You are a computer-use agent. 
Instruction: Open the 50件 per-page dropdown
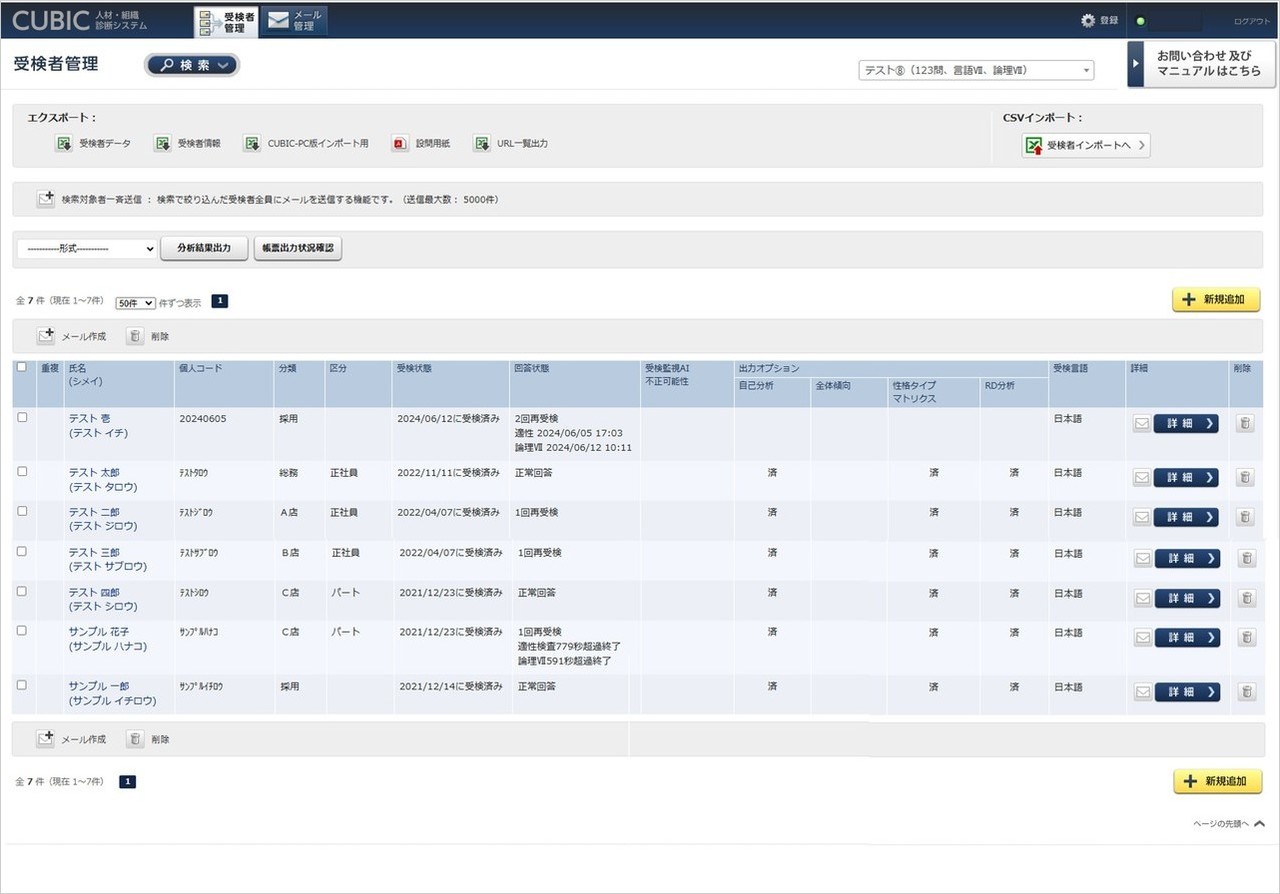(x=136, y=302)
